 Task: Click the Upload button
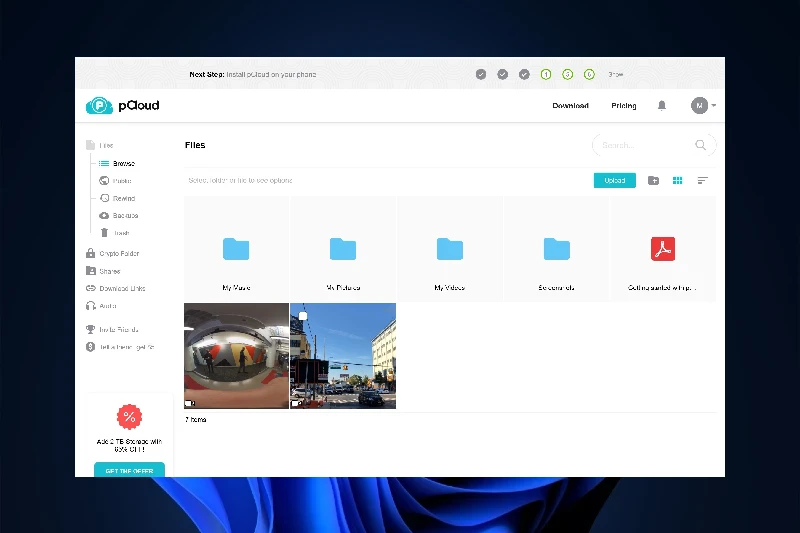615,181
